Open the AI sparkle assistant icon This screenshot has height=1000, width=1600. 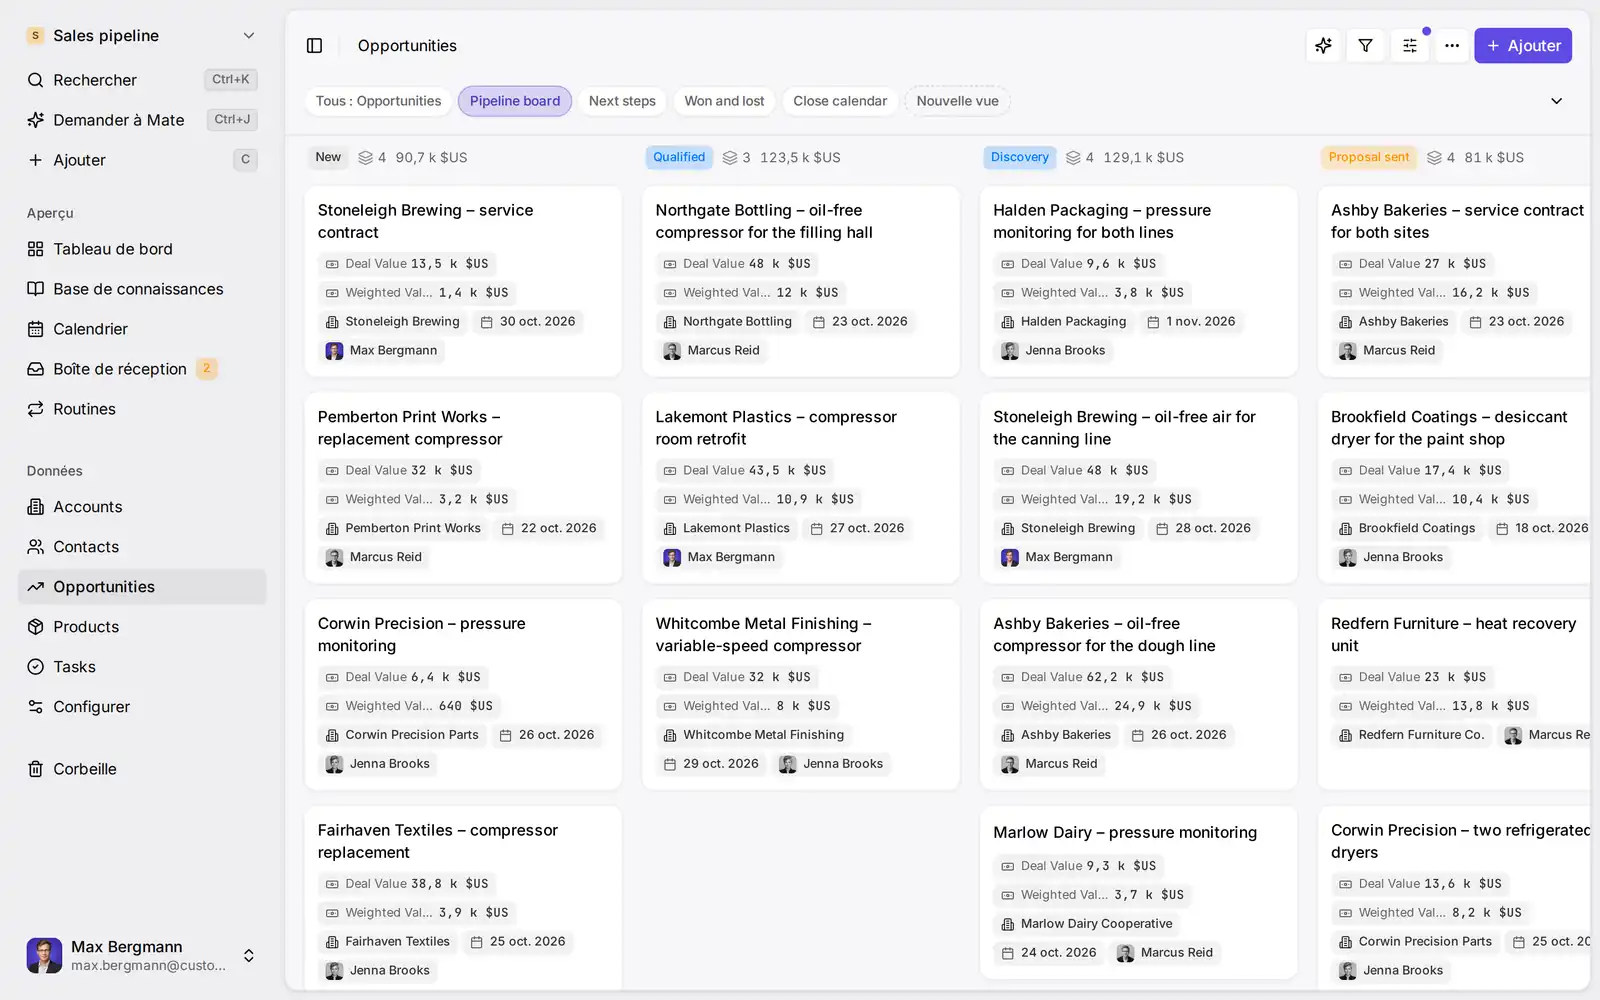1323,46
